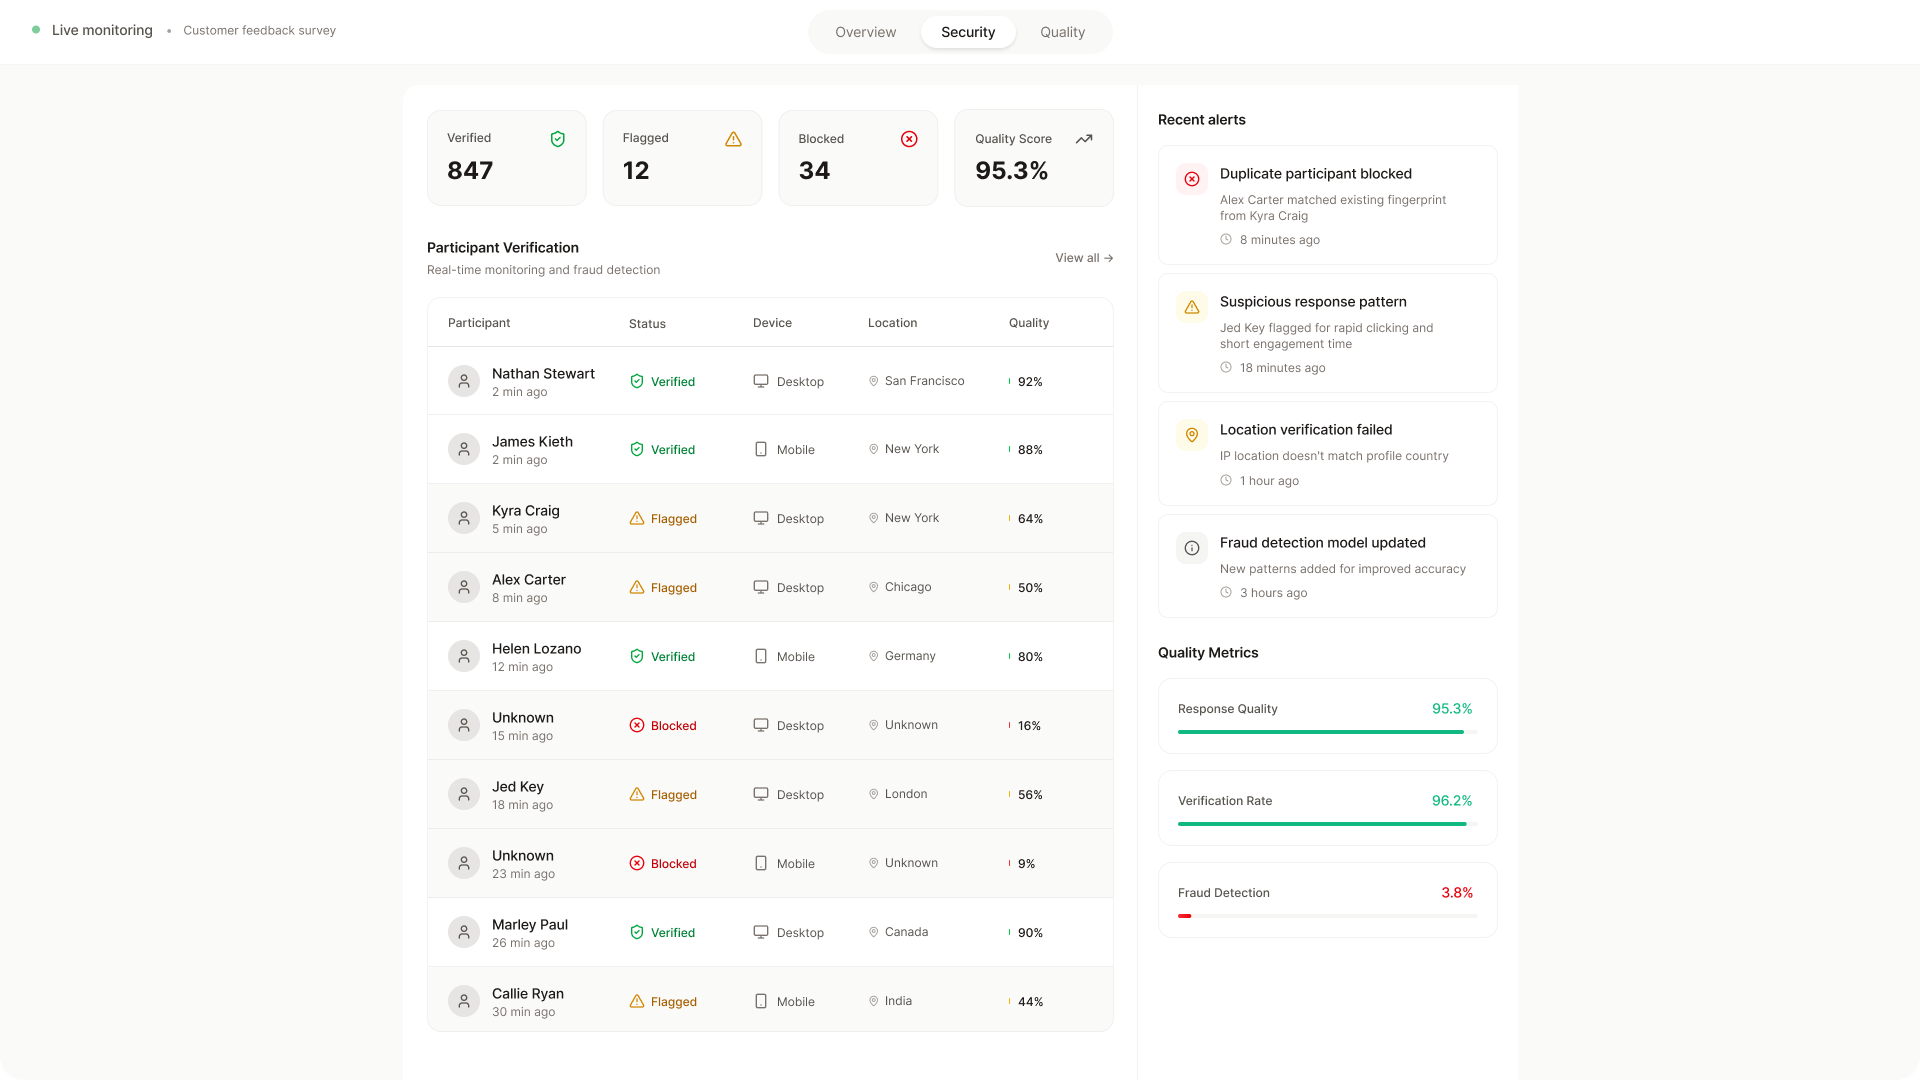Click the Fraud detection model updated info icon
This screenshot has width=1920, height=1080.
click(x=1192, y=548)
